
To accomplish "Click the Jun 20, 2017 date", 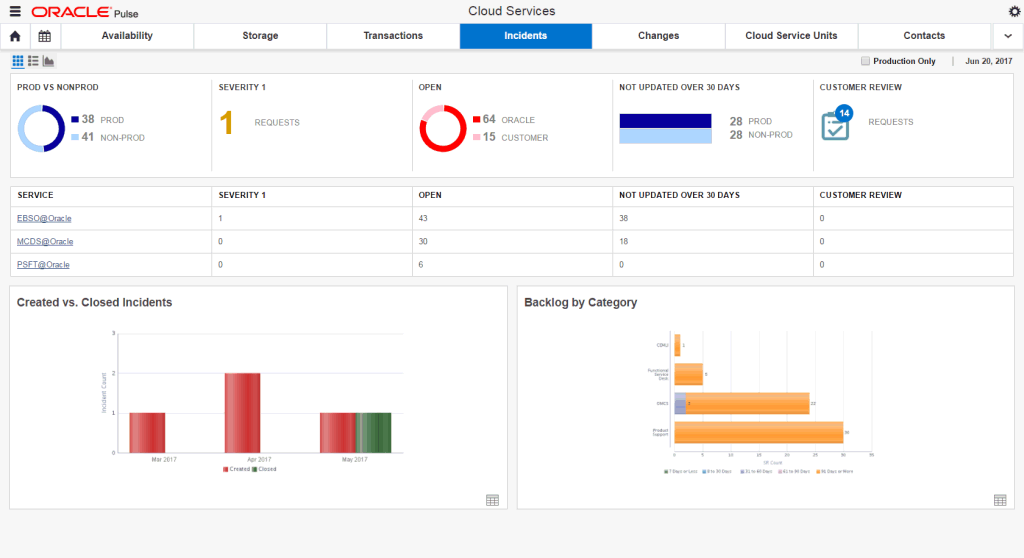I will click(x=989, y=61).
